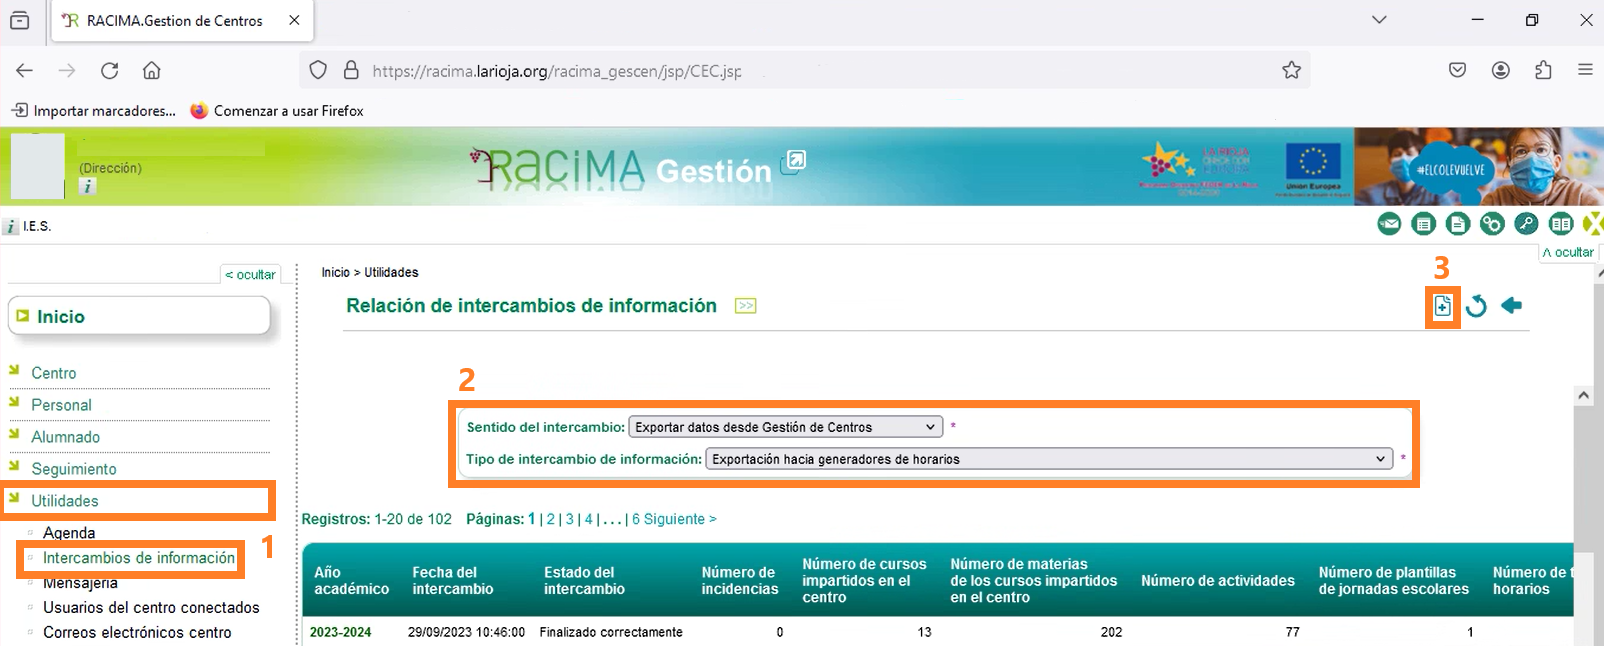Click the external window icon beside Gestión
Image resolution: width=1604 pixels, height=646 pixels.
(x=794, y=161)
